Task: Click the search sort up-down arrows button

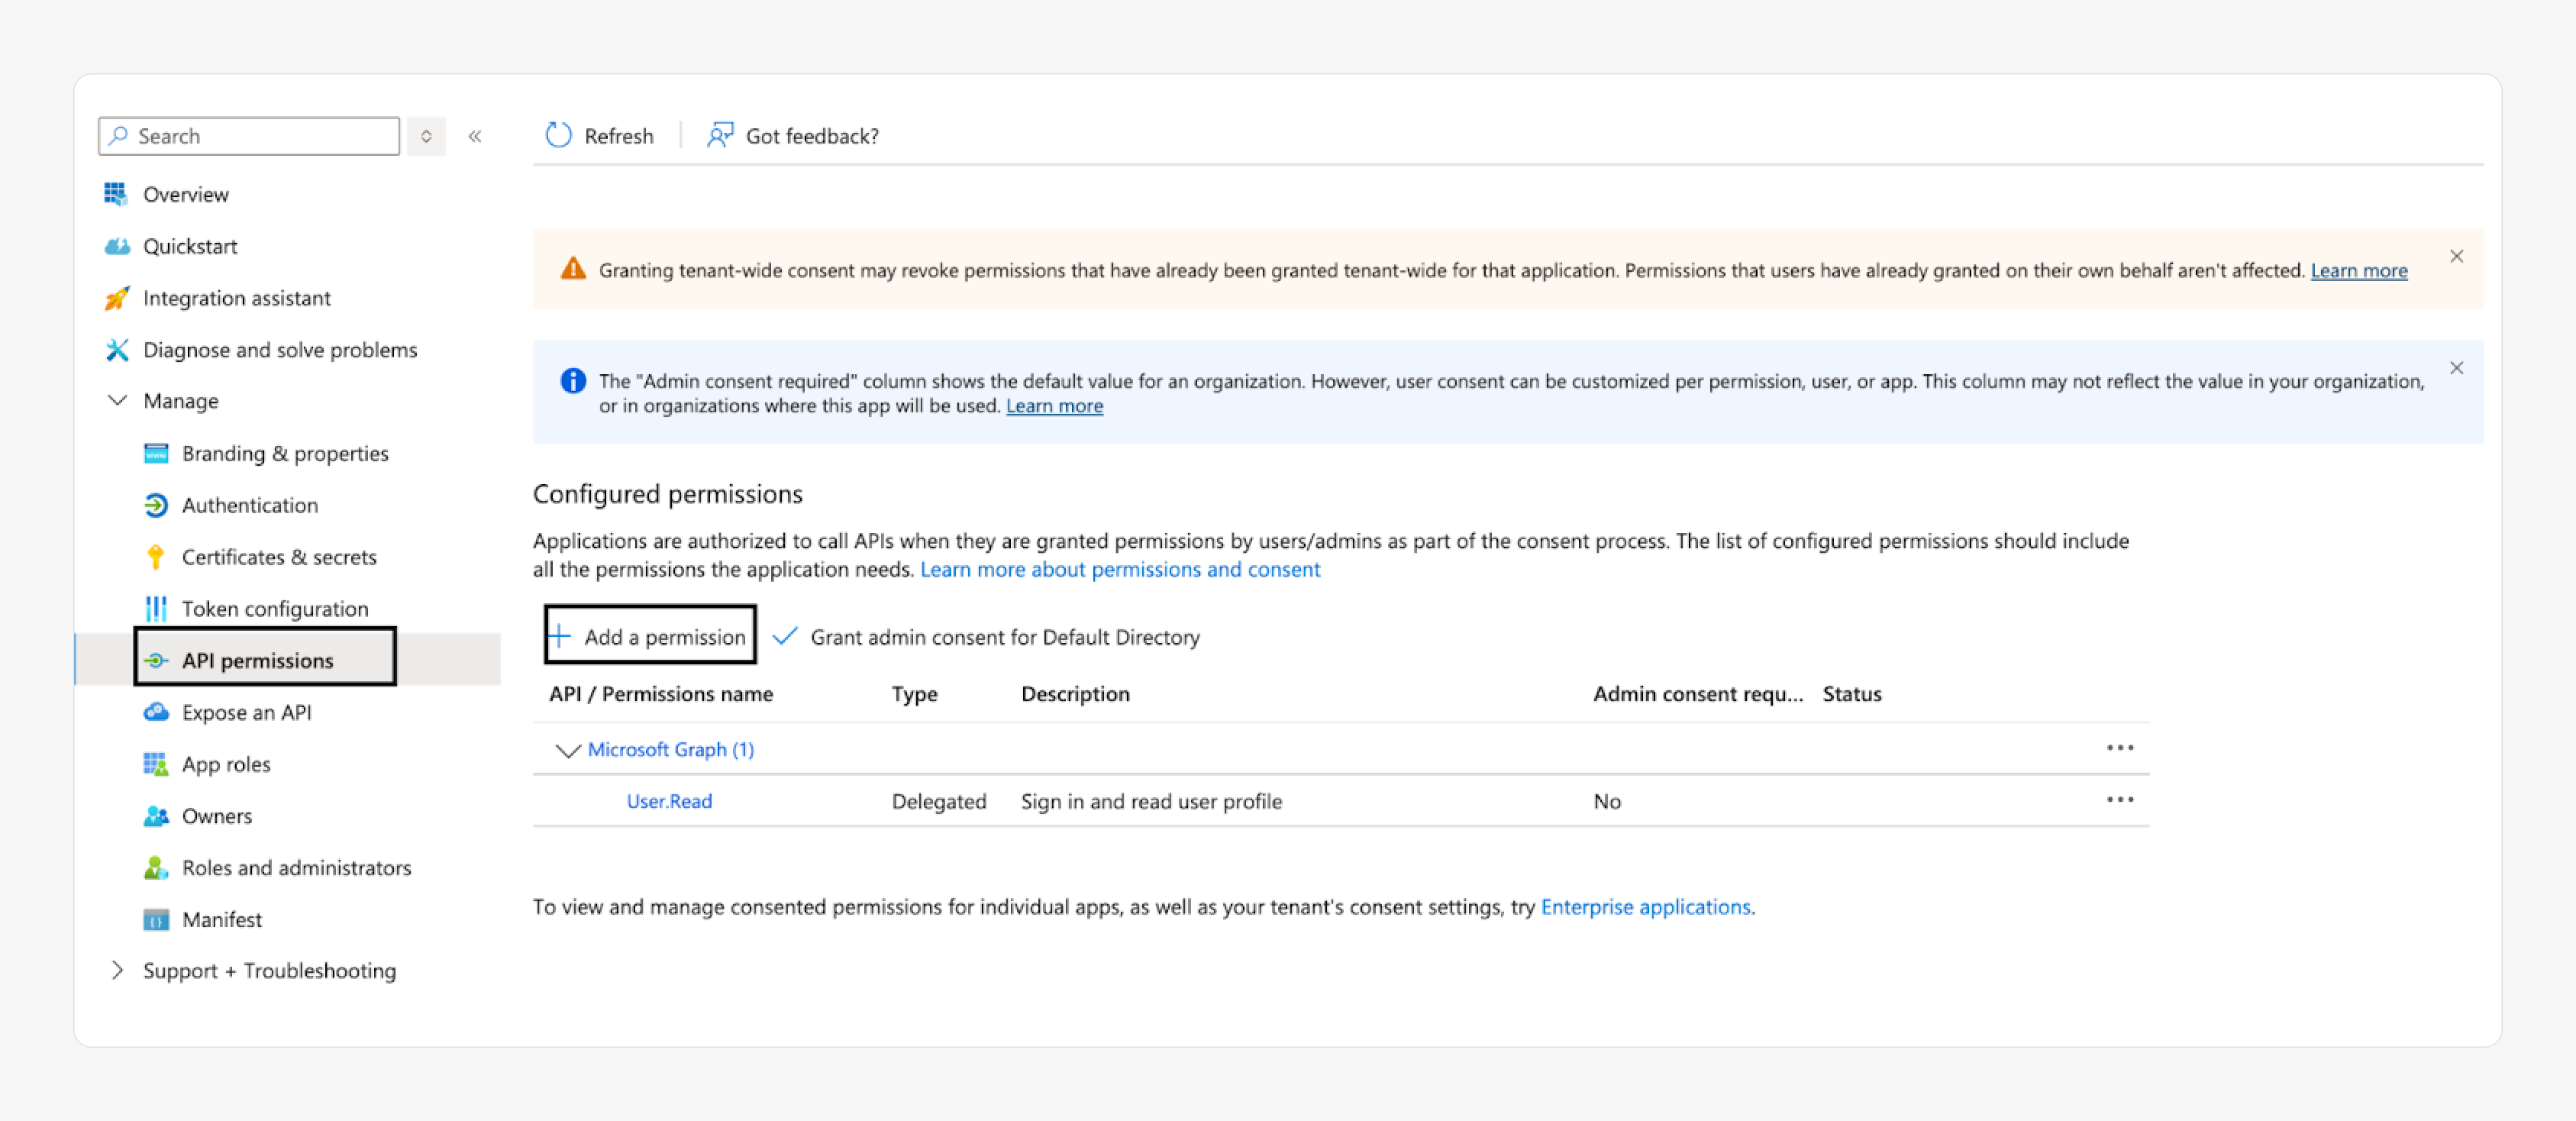Action: pyautogui.click(x=426, y=136)
